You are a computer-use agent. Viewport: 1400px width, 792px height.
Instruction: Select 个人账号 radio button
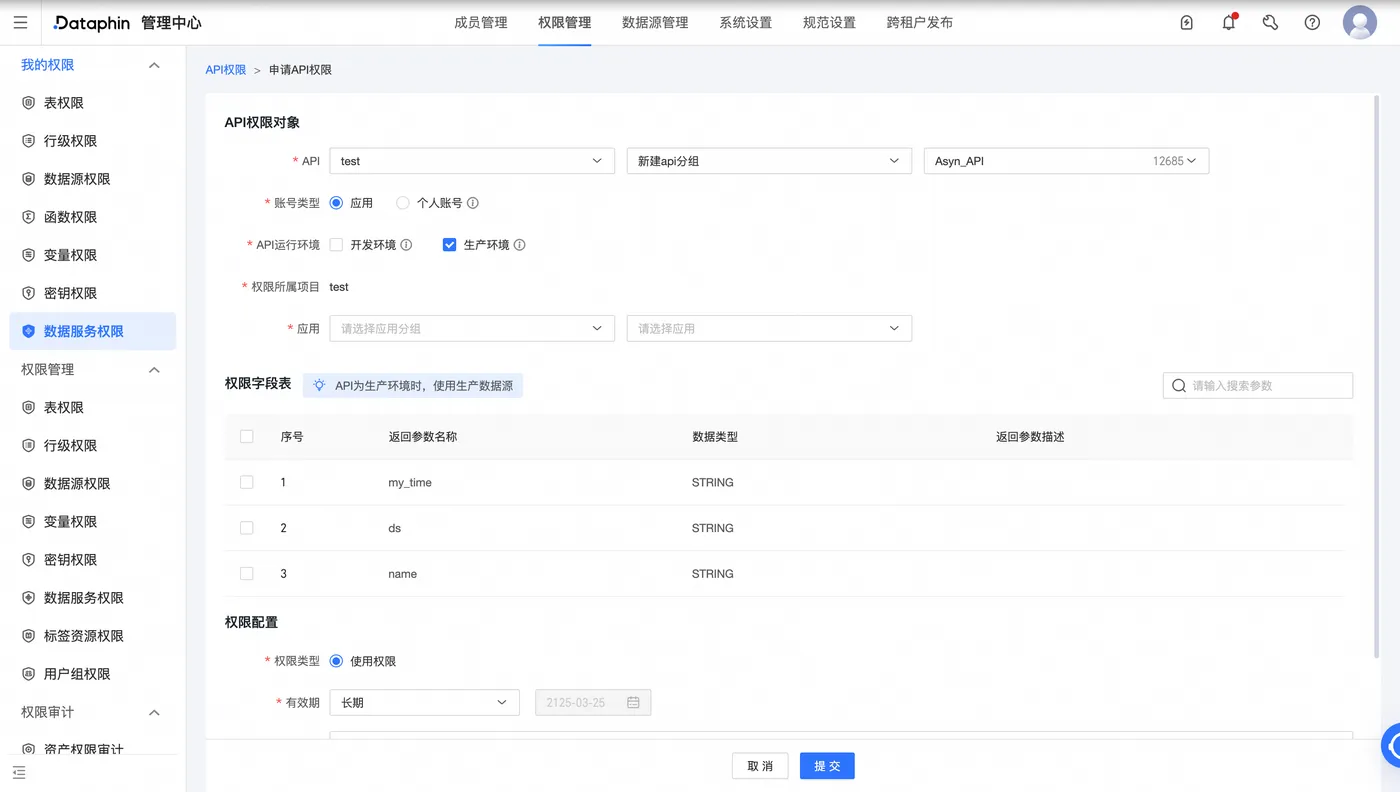[403, 203]
